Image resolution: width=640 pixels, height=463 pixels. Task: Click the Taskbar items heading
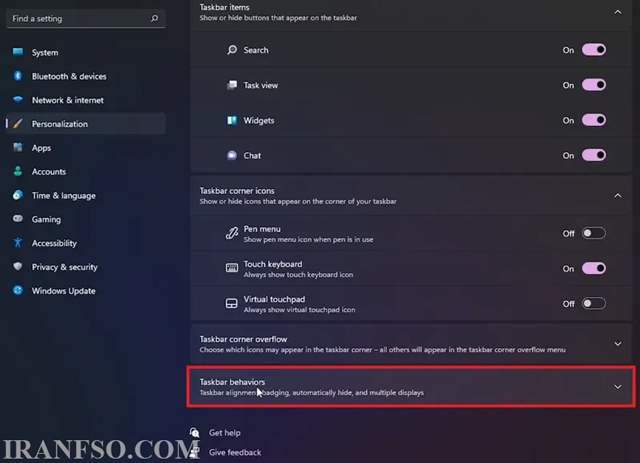coord(224,7)
